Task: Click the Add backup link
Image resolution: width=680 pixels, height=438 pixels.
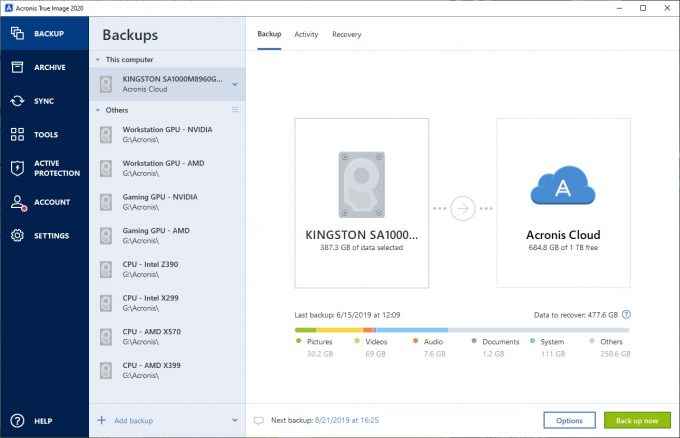Action: pyautogui.click(x=134, y=420)
